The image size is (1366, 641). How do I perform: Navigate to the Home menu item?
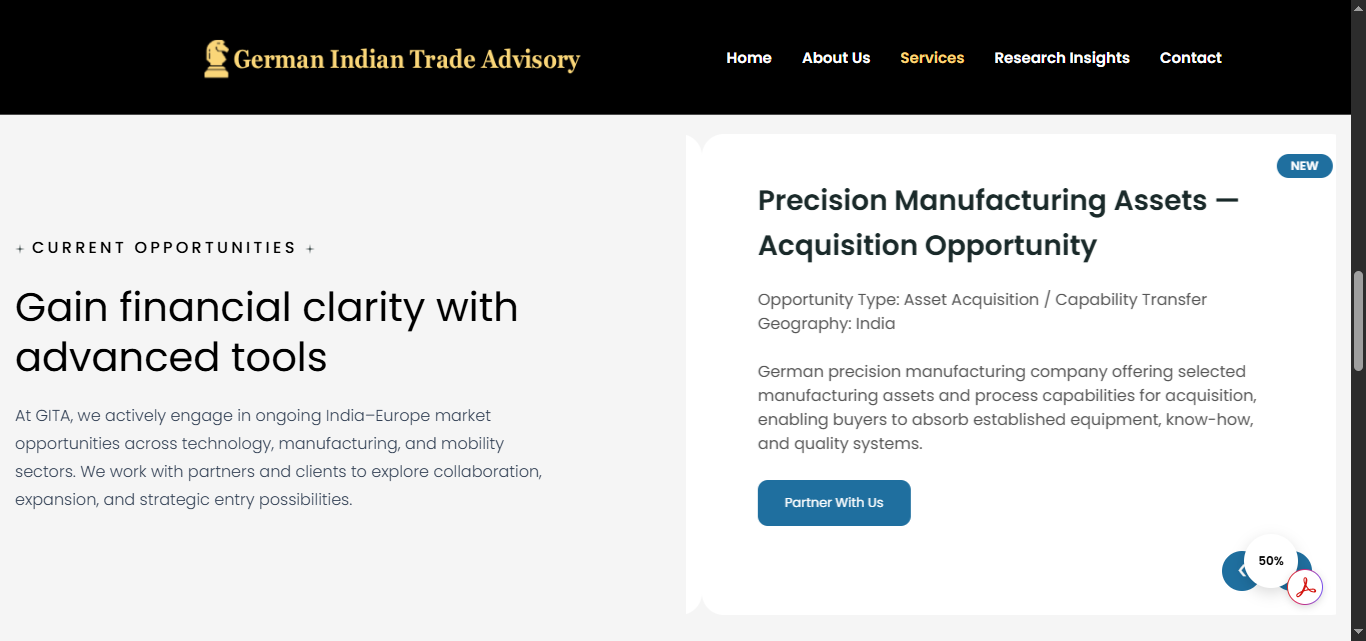pos(748,58)
